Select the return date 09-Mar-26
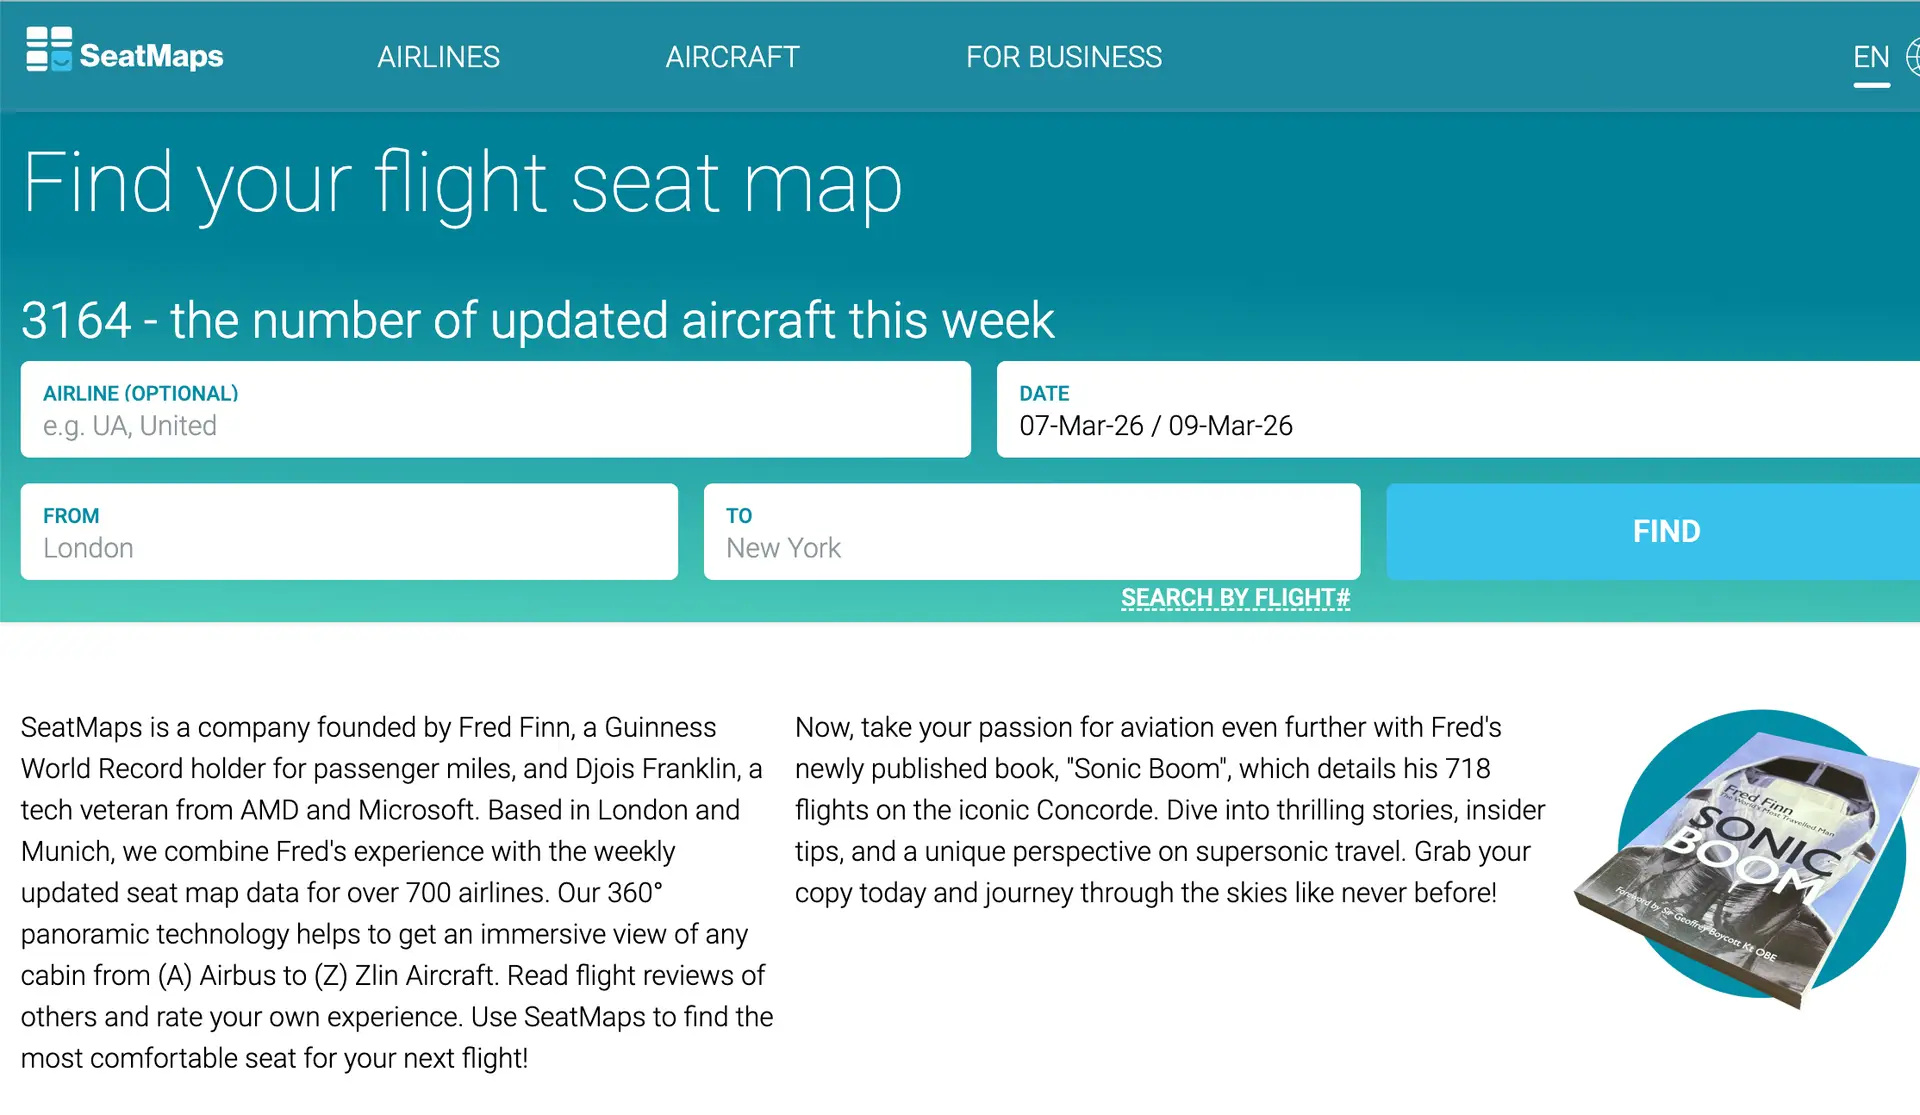 (1230, 425)
